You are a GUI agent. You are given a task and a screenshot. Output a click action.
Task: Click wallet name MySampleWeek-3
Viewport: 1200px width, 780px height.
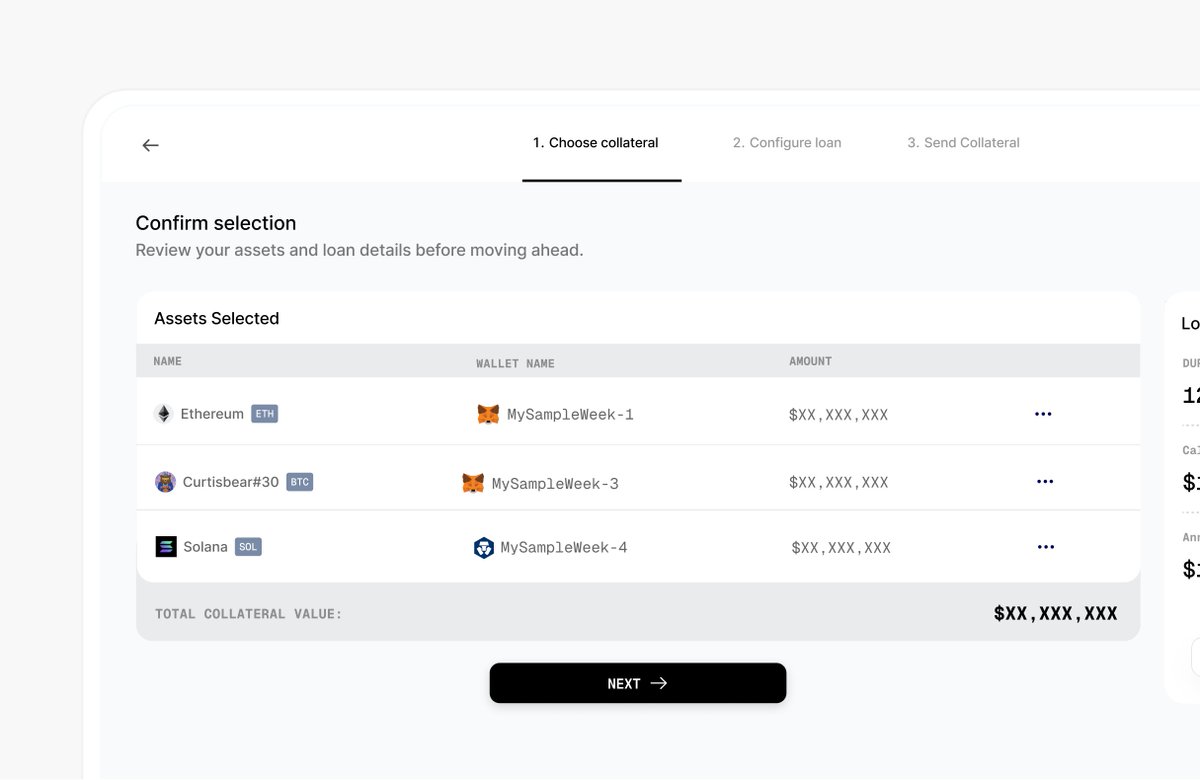click(x=555, y=484)
